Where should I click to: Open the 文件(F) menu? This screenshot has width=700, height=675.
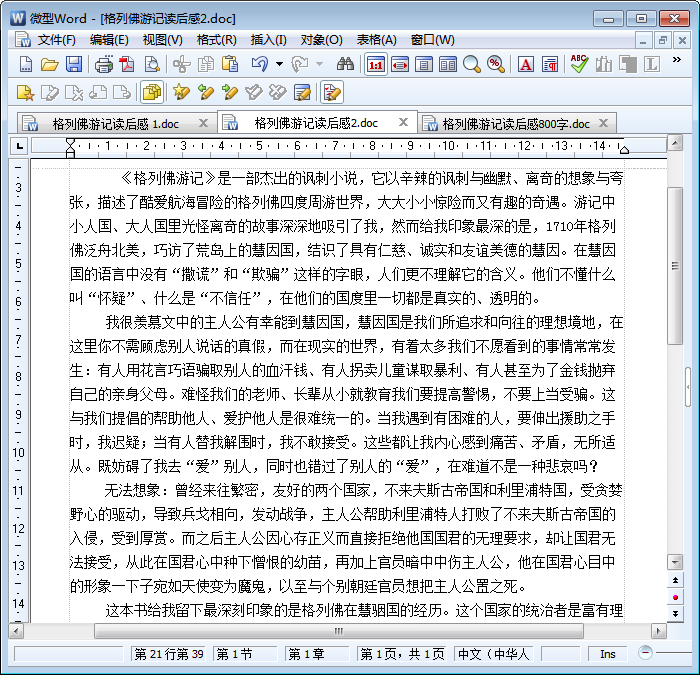56,40
